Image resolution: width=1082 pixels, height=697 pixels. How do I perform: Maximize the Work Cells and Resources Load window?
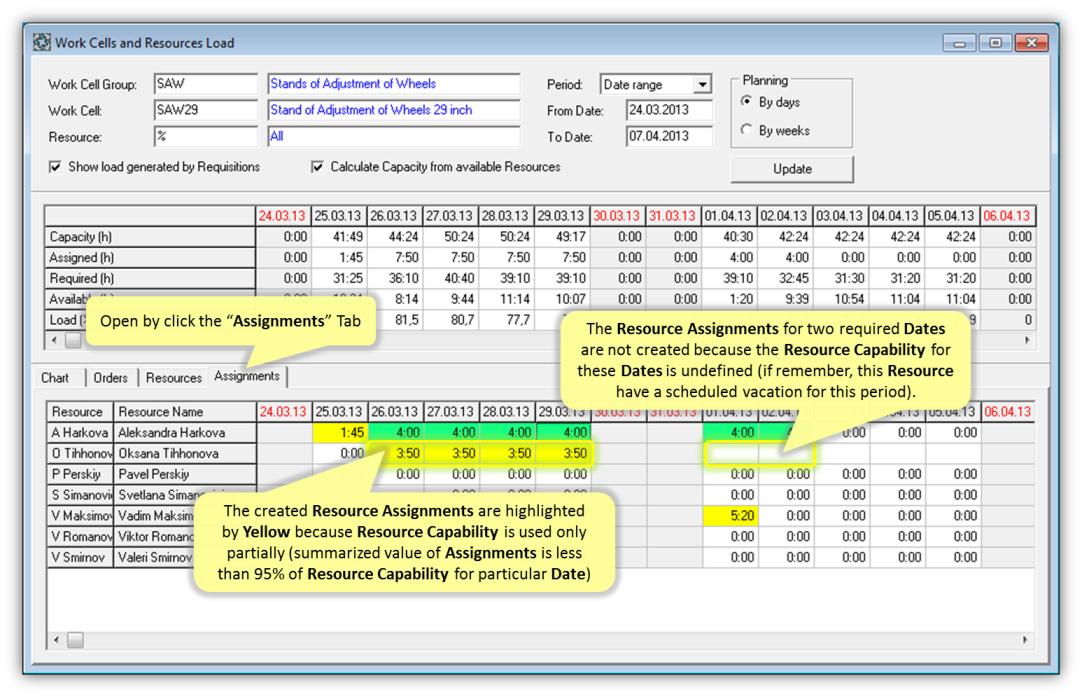coord(995,43)
